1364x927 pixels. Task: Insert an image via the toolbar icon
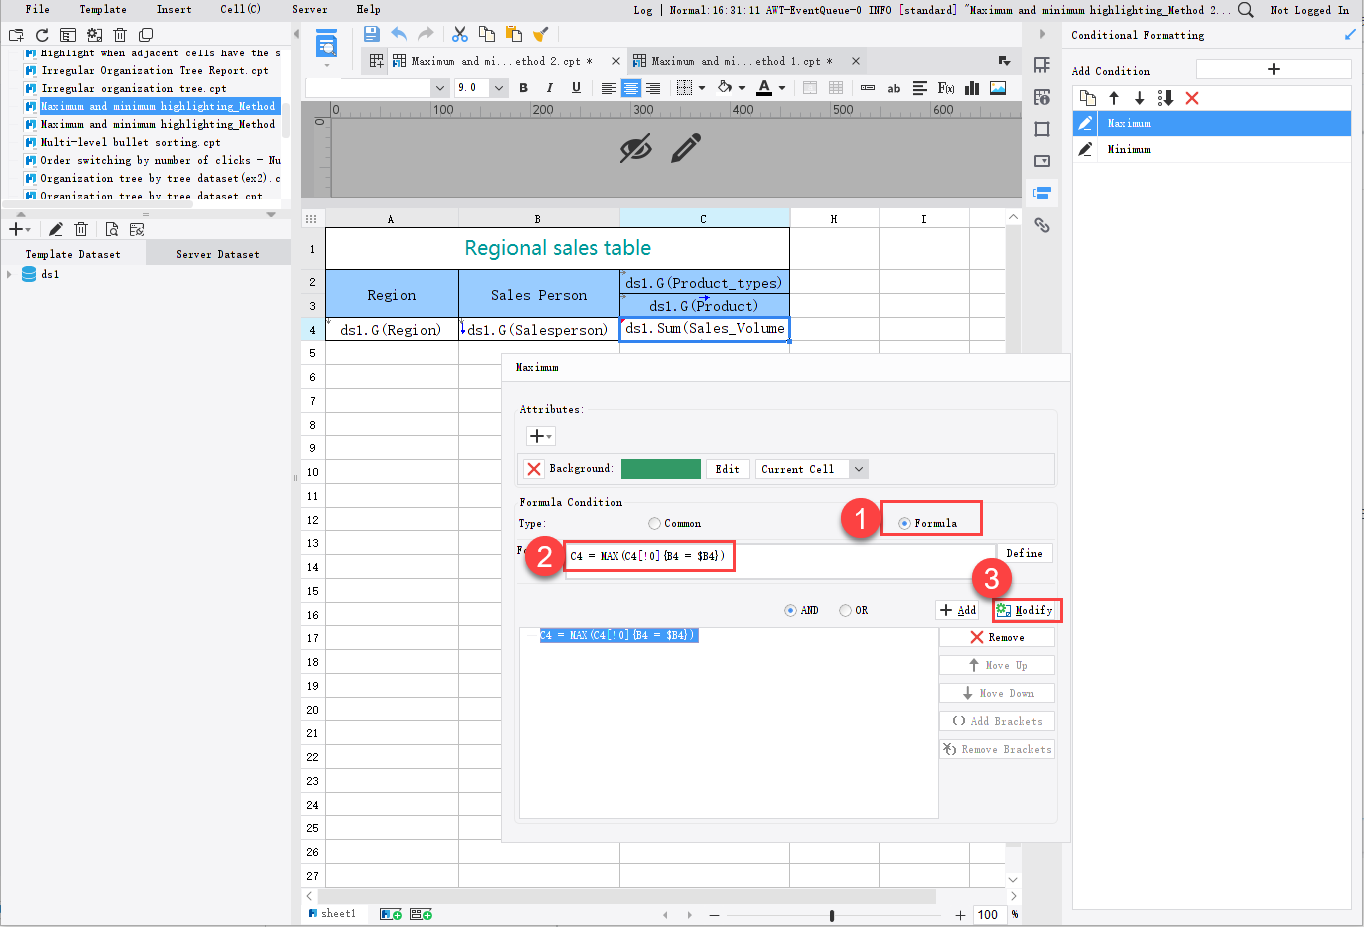[x=997, y=88]
